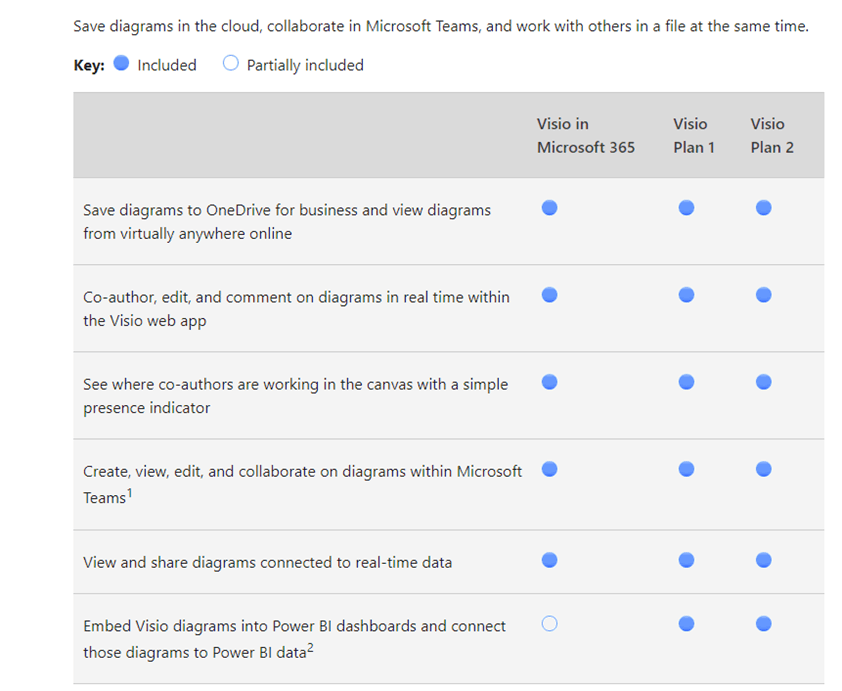Click the Partially included marker in the Key

click(230, 64)
